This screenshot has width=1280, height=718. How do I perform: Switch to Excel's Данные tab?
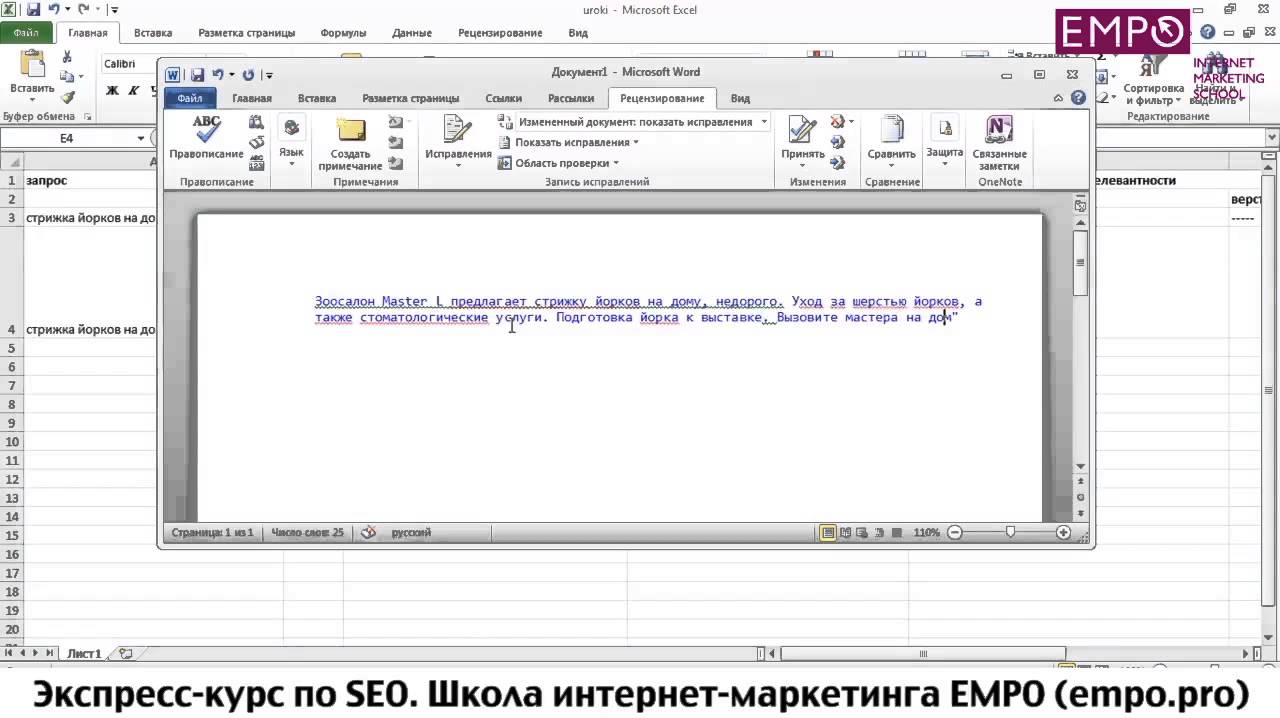412,33
